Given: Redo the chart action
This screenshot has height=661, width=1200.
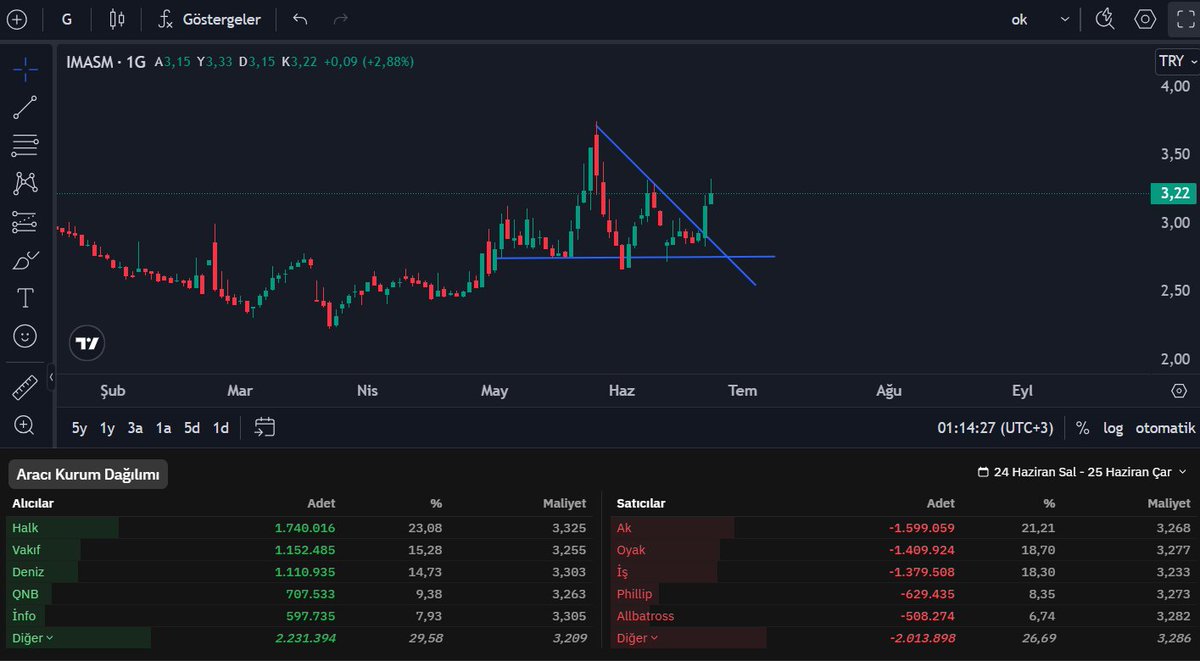Looking at the screenshot, I should coord(340,19).
